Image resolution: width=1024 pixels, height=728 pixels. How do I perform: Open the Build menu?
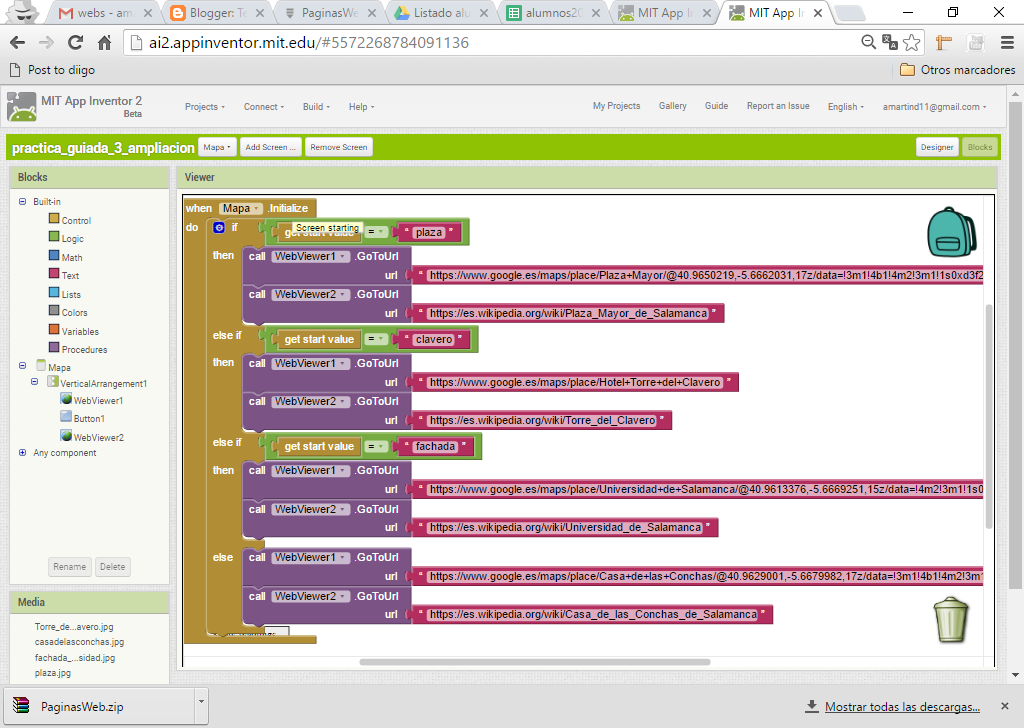[x=316, y=106]
